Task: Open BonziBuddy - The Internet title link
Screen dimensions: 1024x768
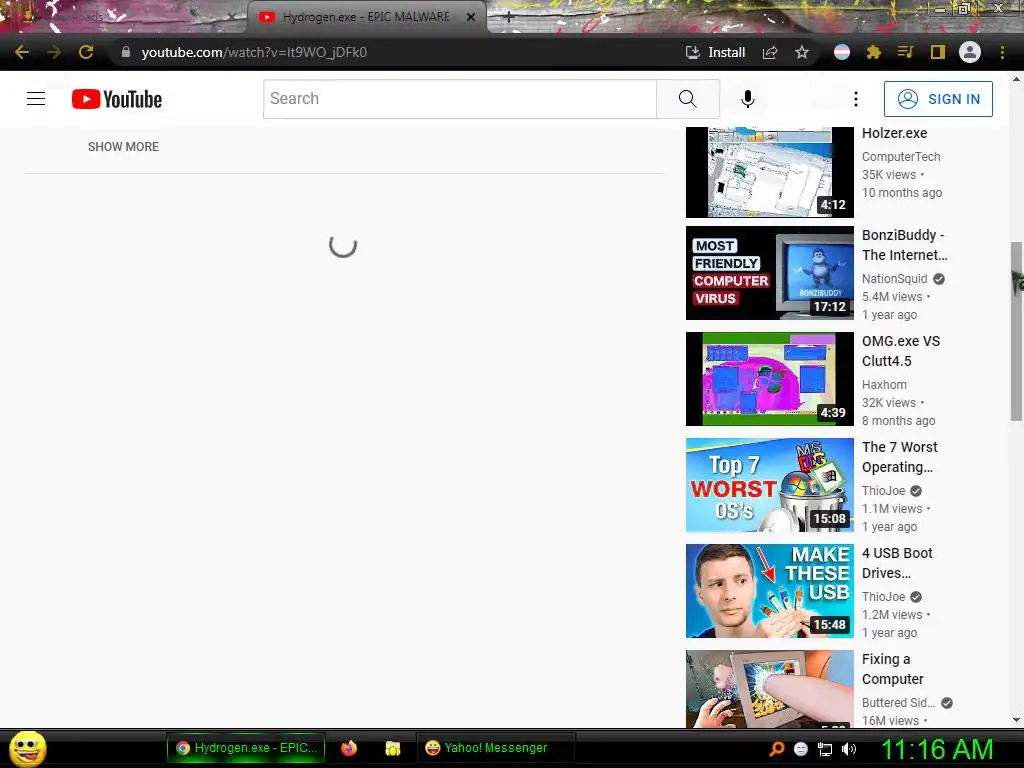Action: pos(904,245)
